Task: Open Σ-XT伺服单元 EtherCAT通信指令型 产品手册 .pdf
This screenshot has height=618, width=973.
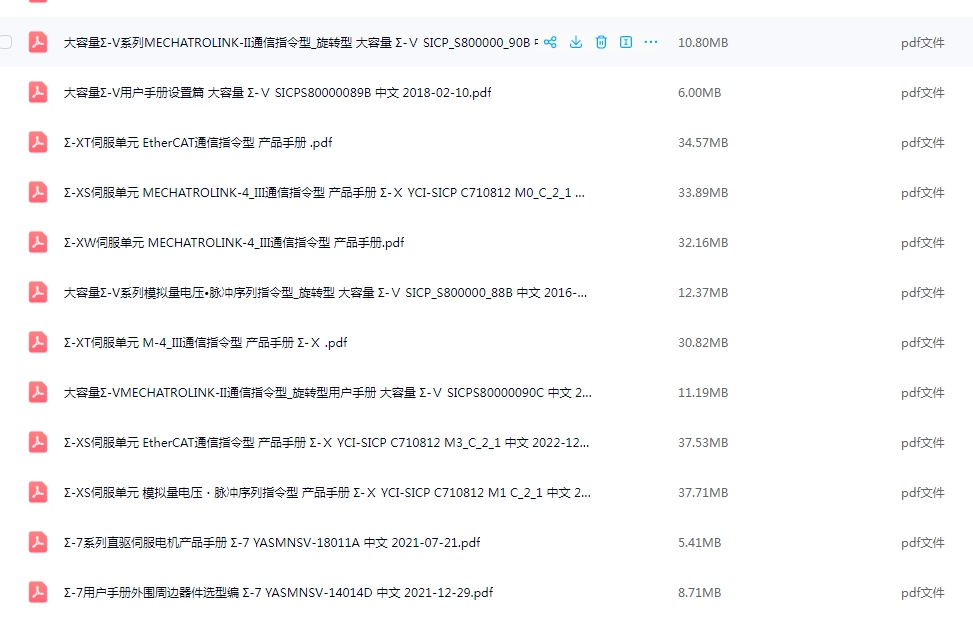Action: pos(198,142)
